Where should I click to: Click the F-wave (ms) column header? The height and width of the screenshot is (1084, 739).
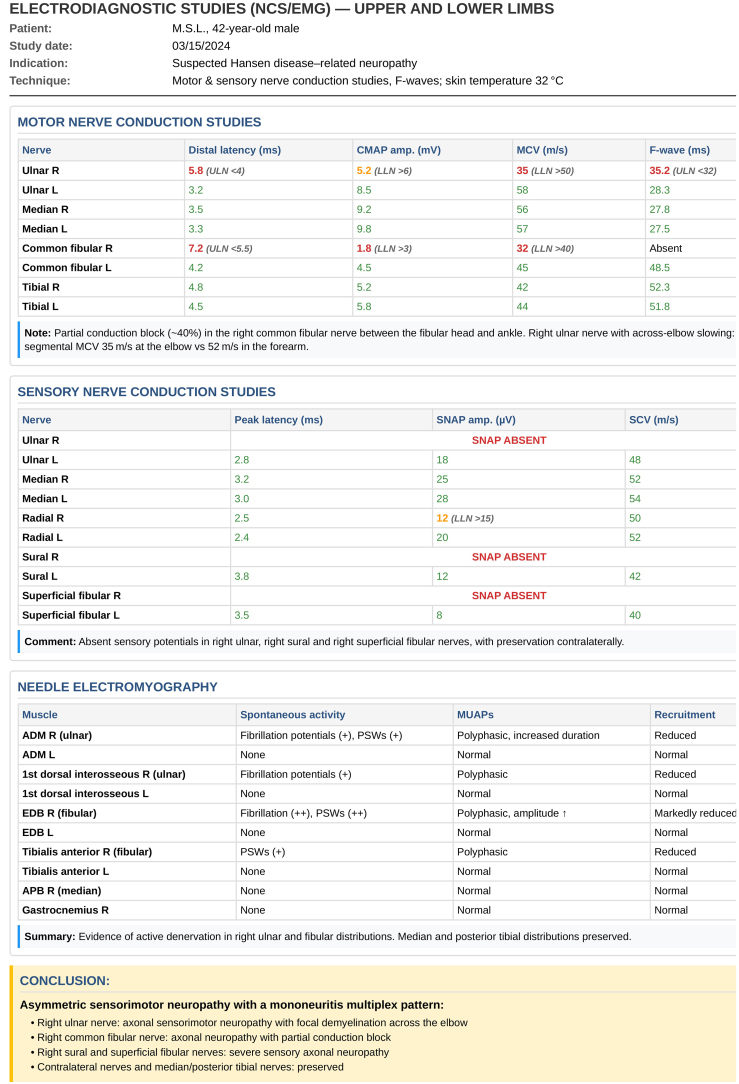point(679,150)
